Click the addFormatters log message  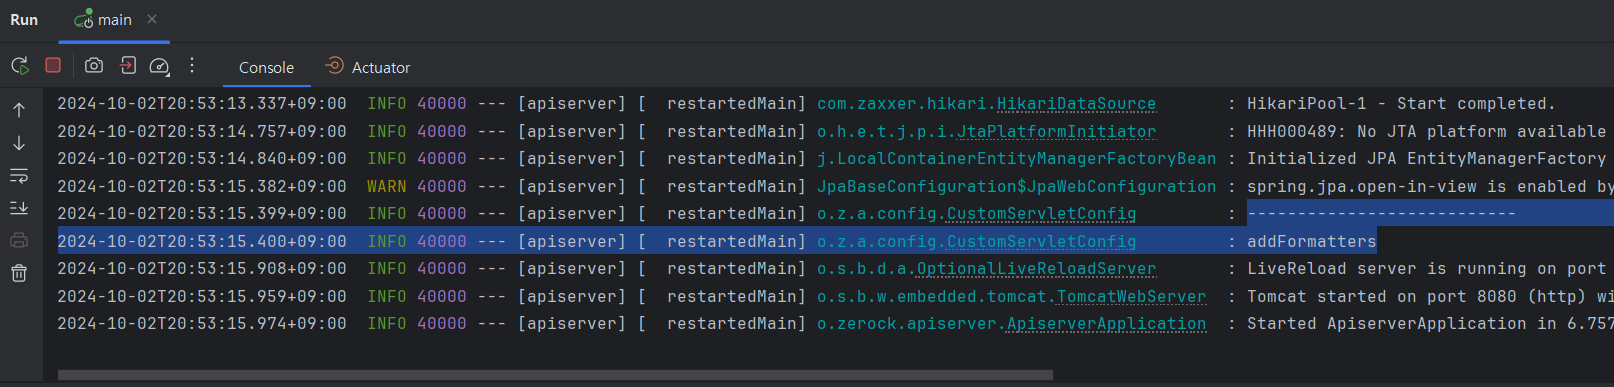point(1311,241)
